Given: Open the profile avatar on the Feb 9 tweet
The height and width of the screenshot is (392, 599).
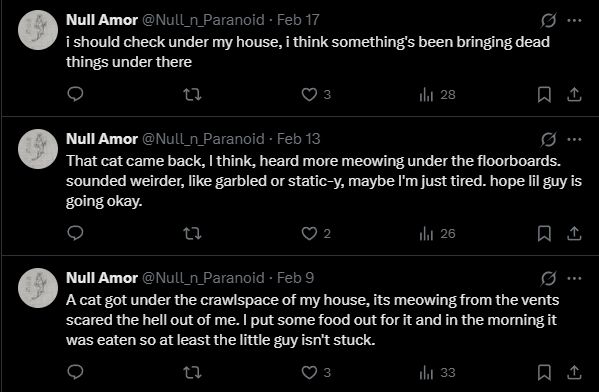Looking at the screenshot, I should coord(38,288).
